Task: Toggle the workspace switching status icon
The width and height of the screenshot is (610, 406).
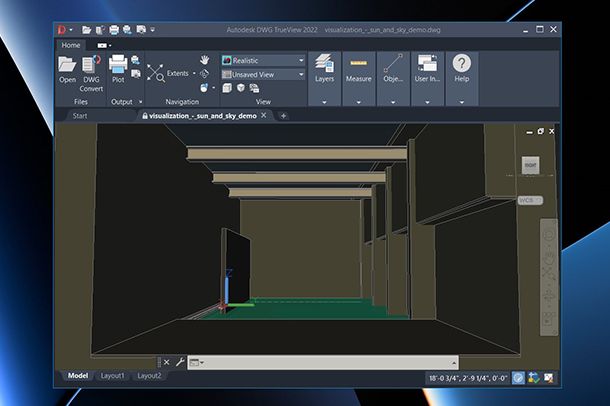Action: point(534,378)
